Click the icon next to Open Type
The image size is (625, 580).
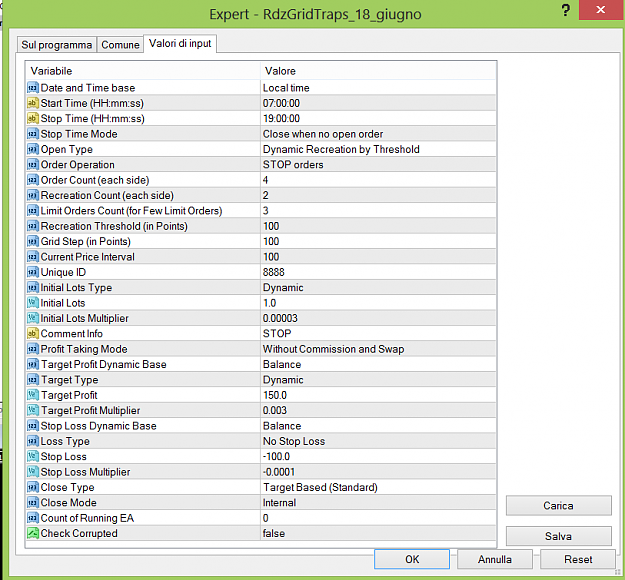33,149
